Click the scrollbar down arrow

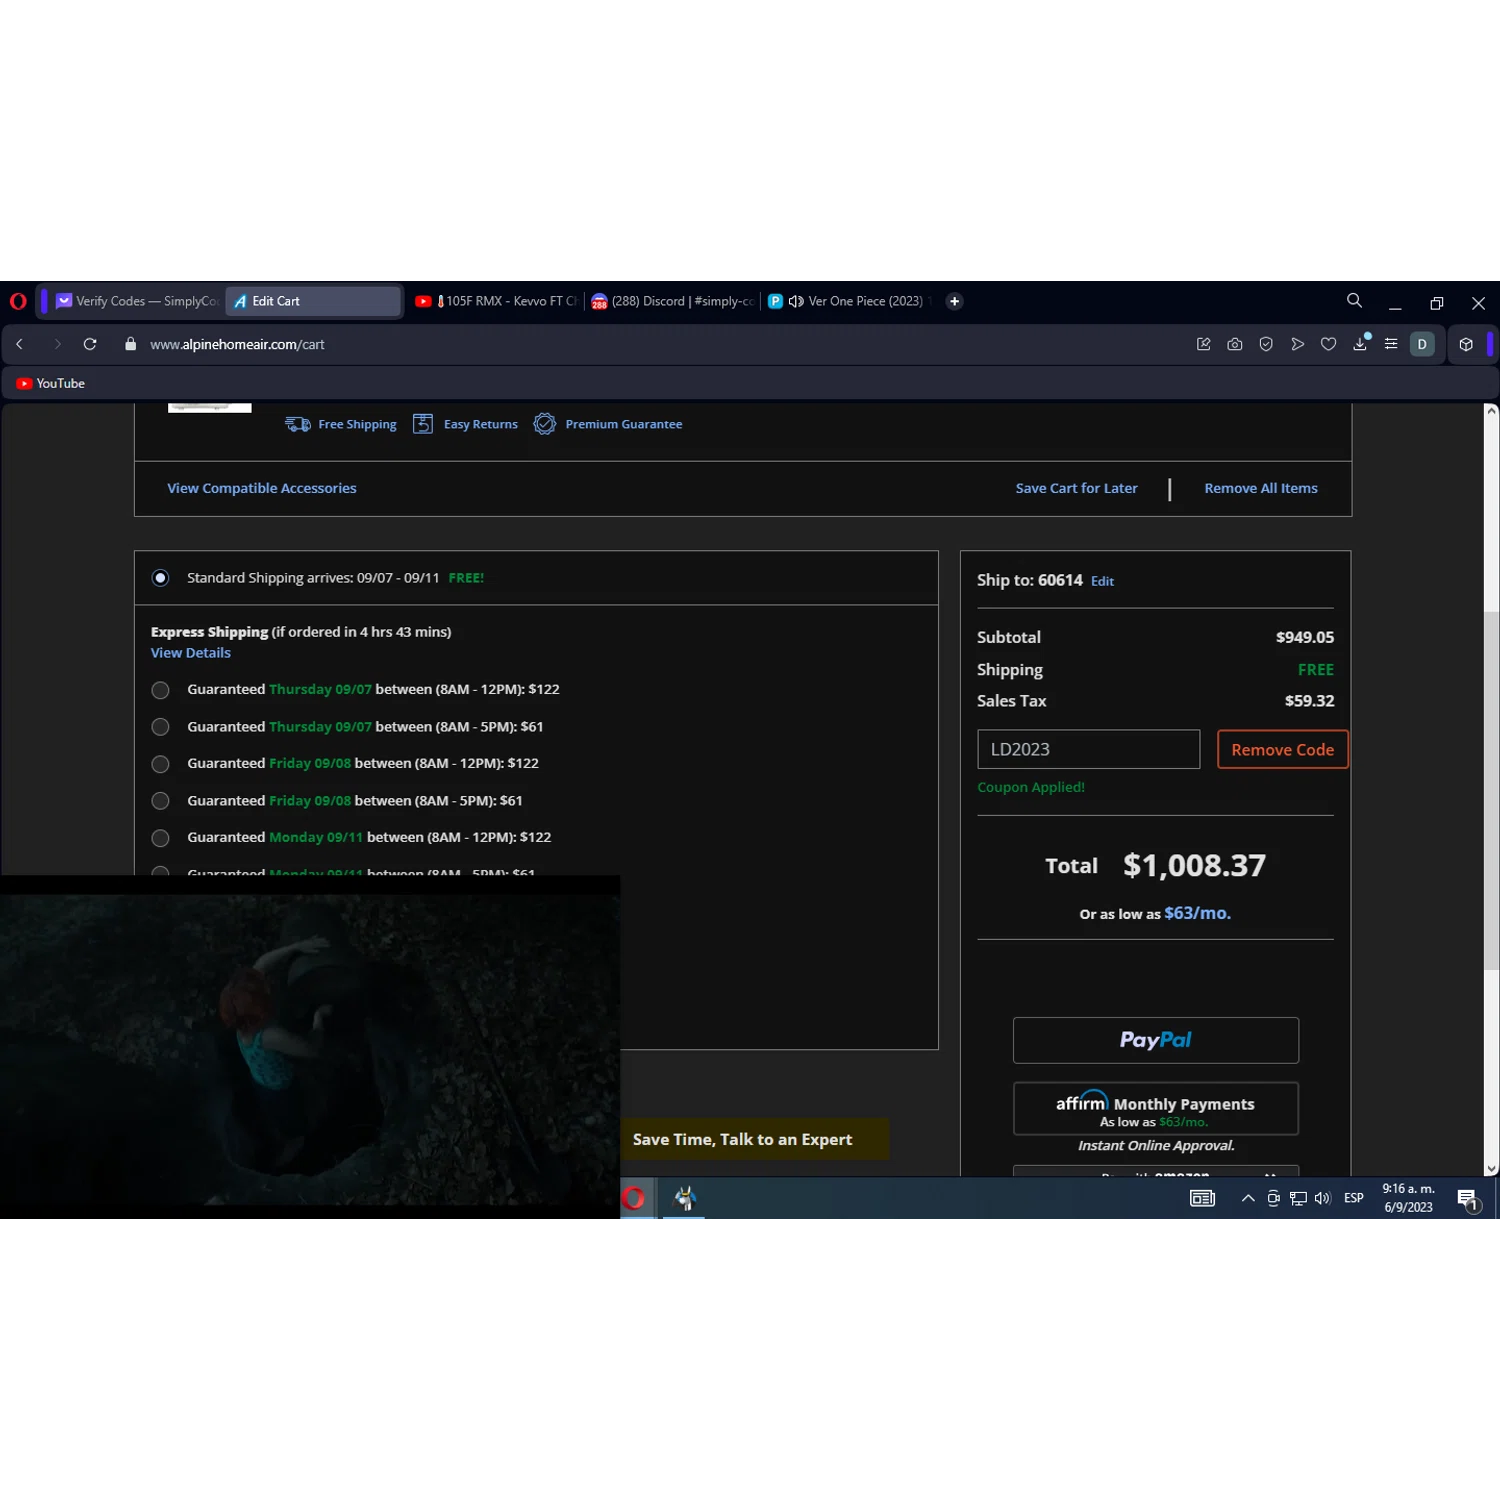click(x=1491, y=1168)
